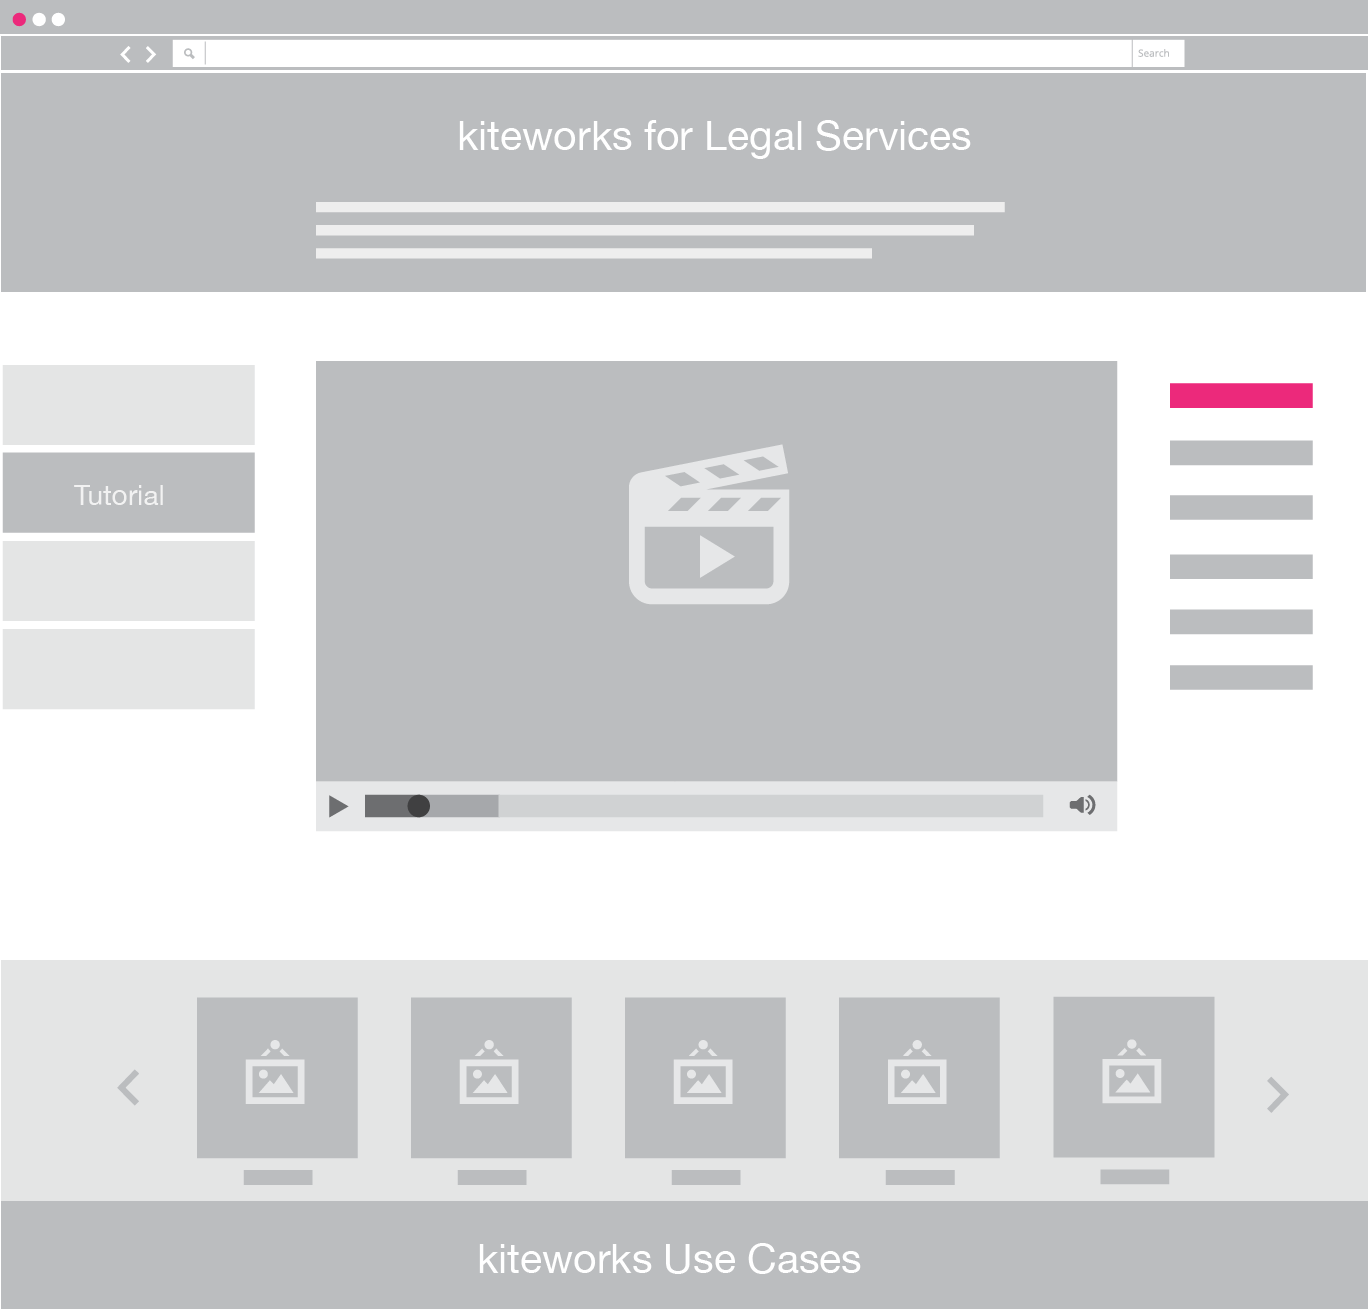Screen dimensions: 1368x1309
Task: Click the last grey item in right menu
Action: (x=1241, y=677)
